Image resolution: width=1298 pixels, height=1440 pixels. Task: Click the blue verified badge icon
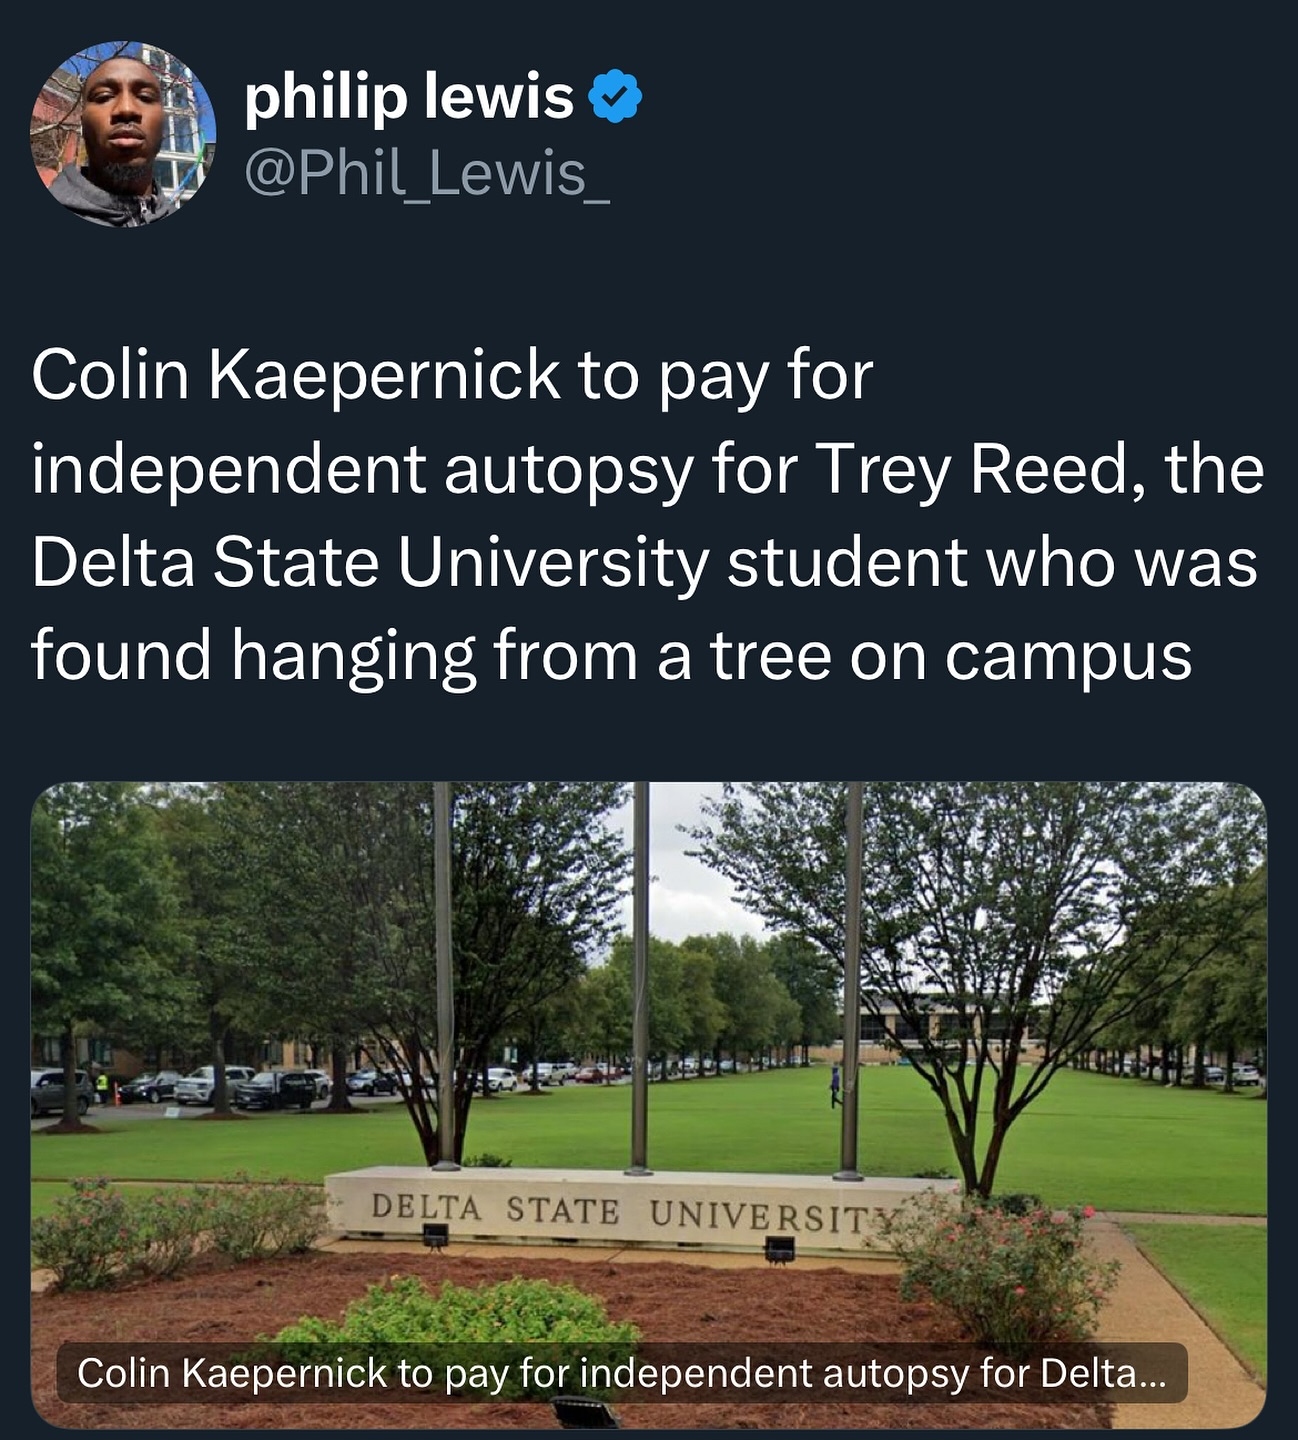(x=617, y=97)
